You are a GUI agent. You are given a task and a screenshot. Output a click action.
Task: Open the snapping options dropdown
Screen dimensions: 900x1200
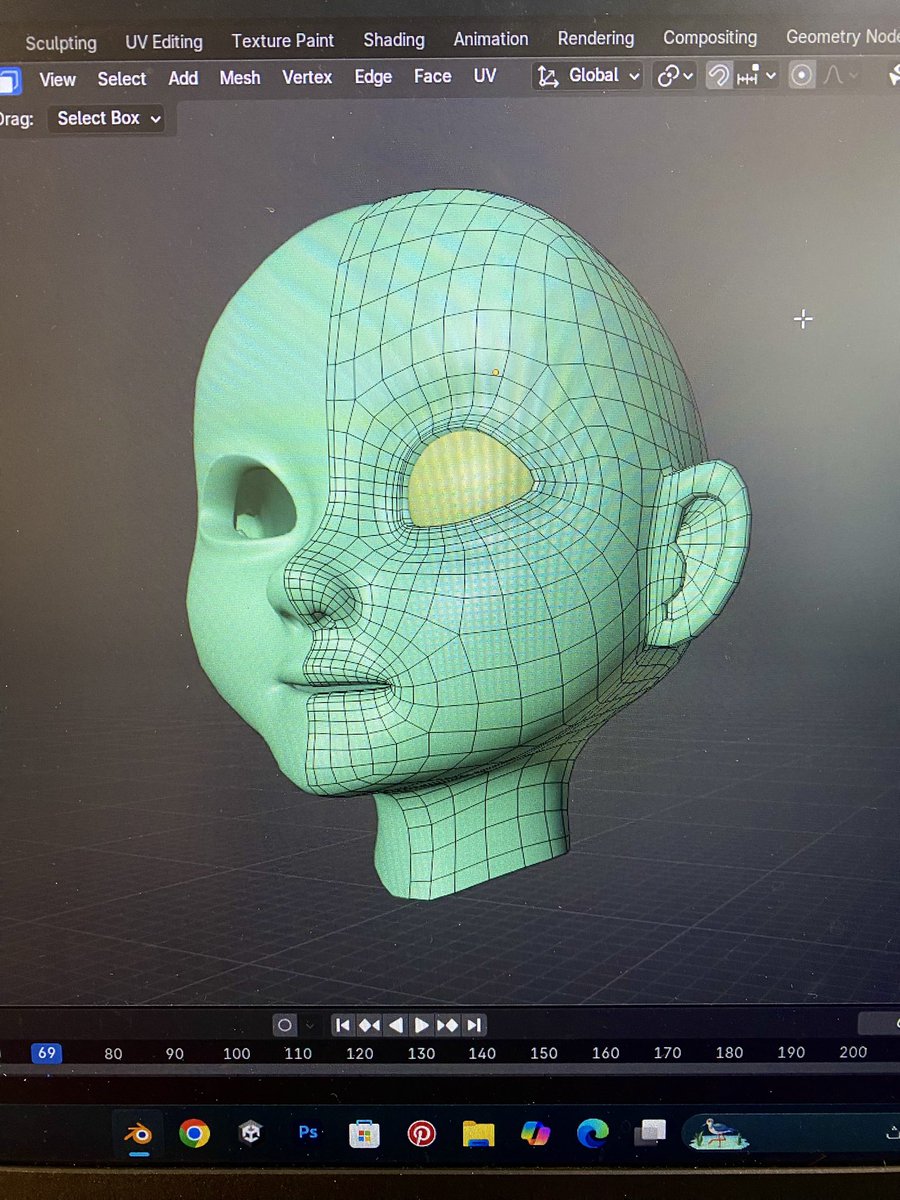(x=757, y=76)
